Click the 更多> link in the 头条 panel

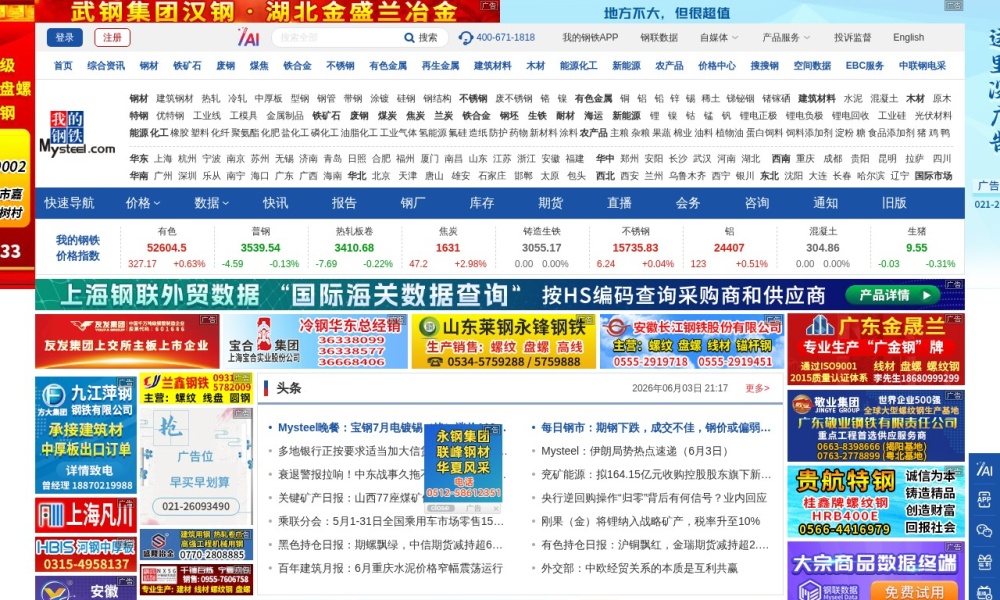coord(758,388)
